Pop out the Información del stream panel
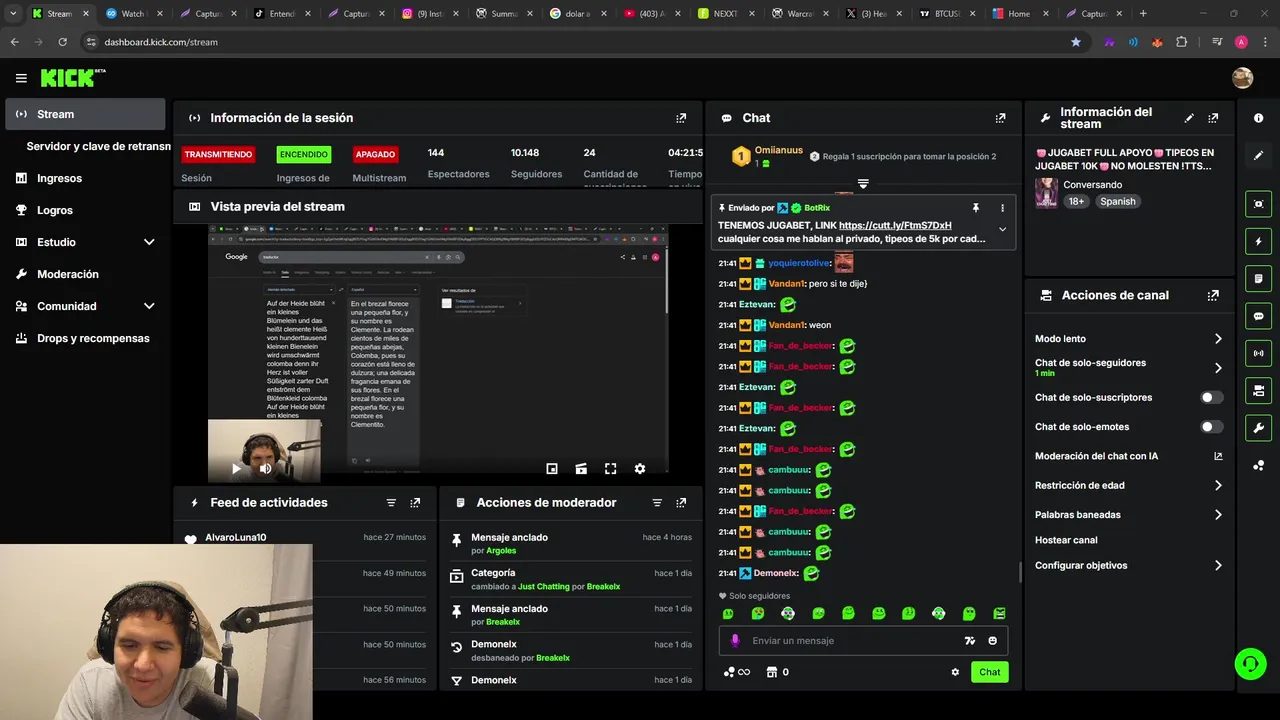Screen dimensions: 1280x720 (x=1213, y=118)
